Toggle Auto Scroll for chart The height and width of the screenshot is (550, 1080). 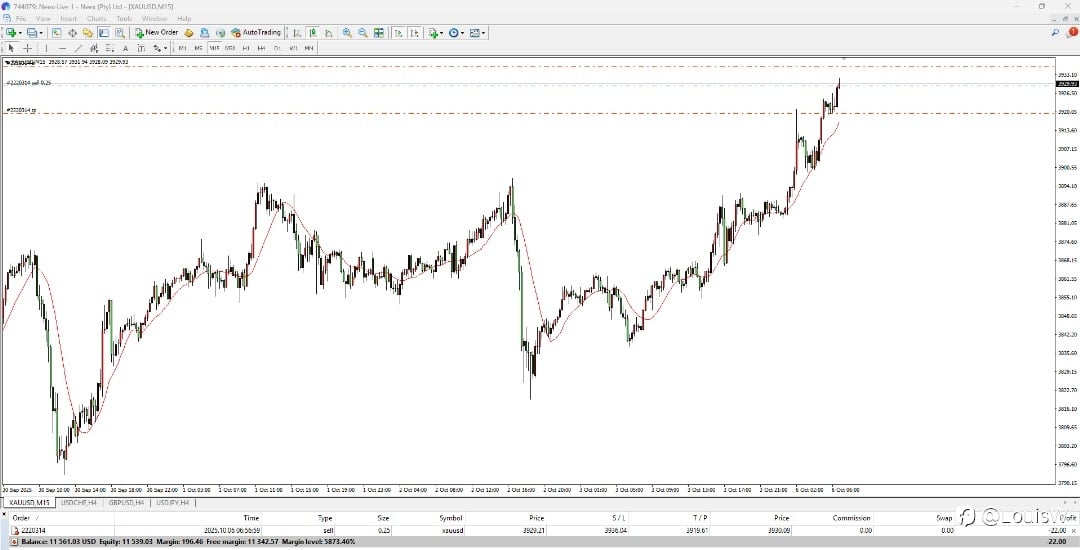pyautogui.click(x=399, y=32)
